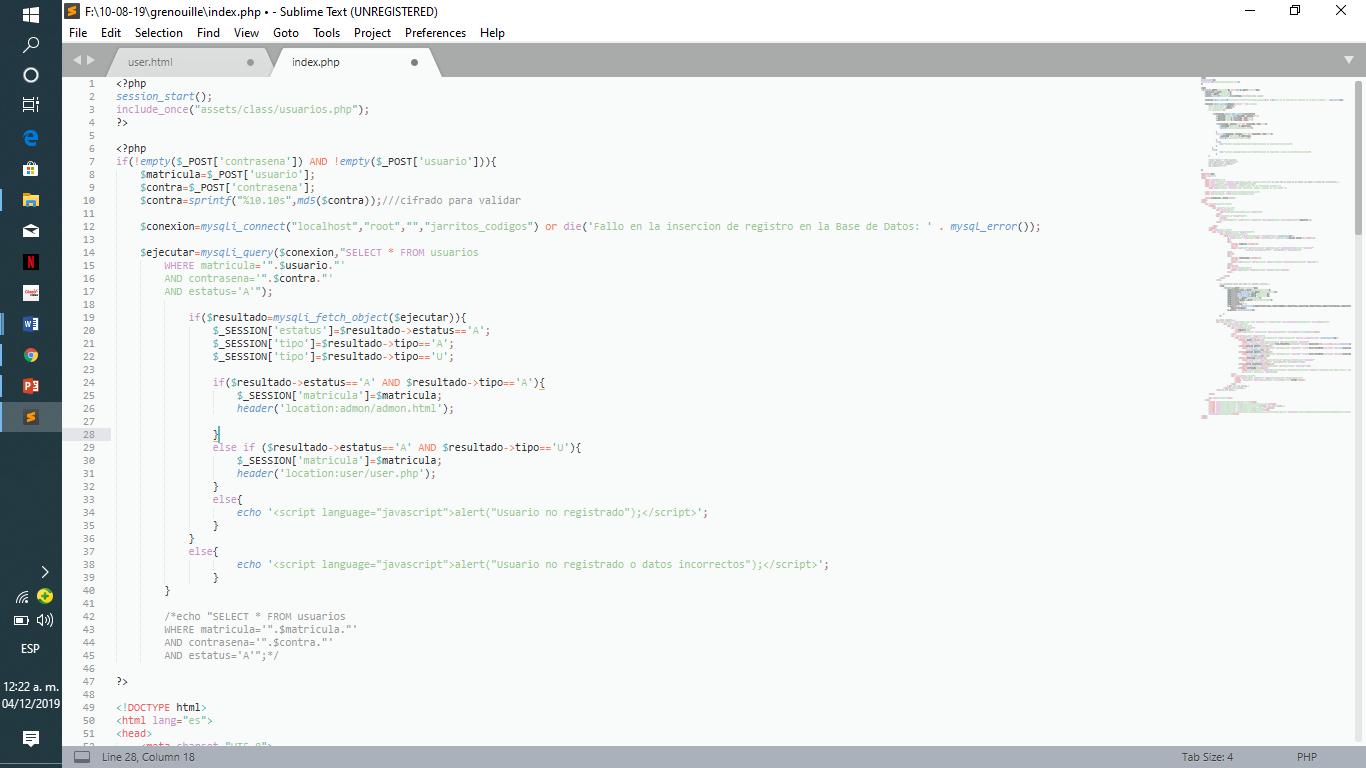The height and width of the screenshot is (768, 1366).
Task: Launch Netflix from taskbar
Action: [30, 262]
